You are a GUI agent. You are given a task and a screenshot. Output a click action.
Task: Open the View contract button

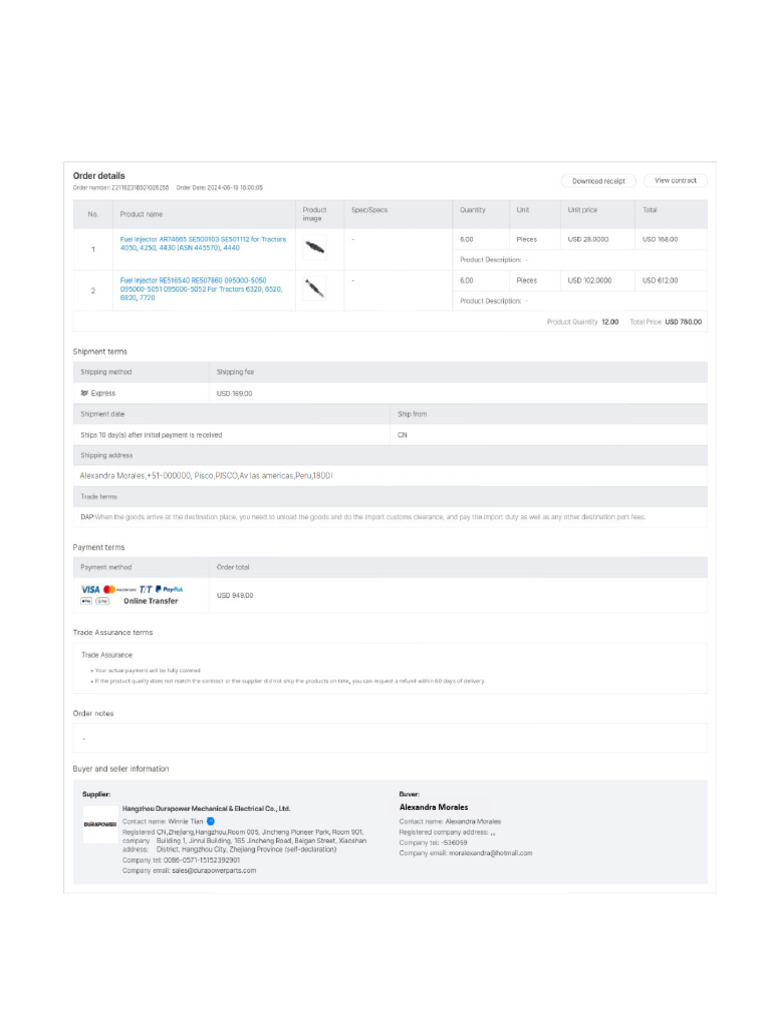[x=675, y=181]
